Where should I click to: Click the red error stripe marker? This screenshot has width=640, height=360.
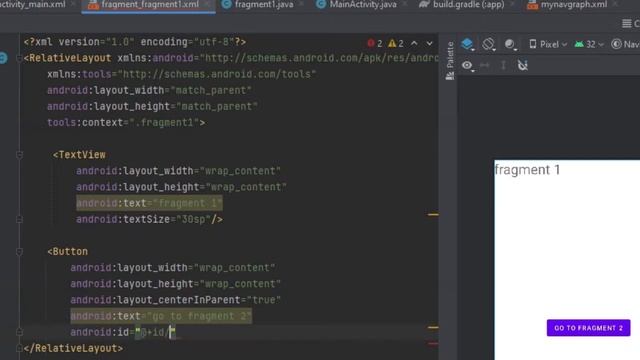pyautogui.click(x=433, y=344)
